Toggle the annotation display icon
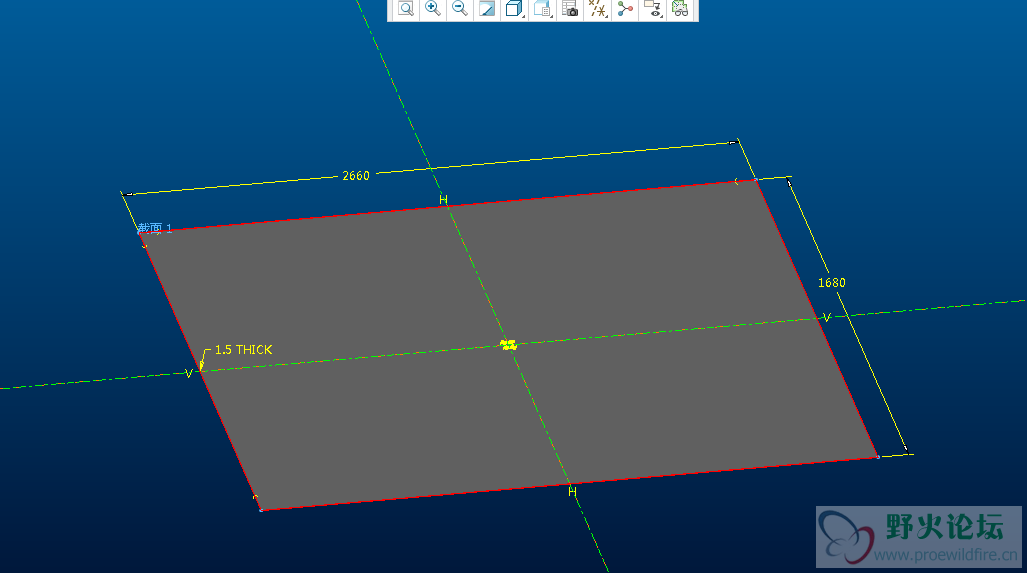 (625, 9)
